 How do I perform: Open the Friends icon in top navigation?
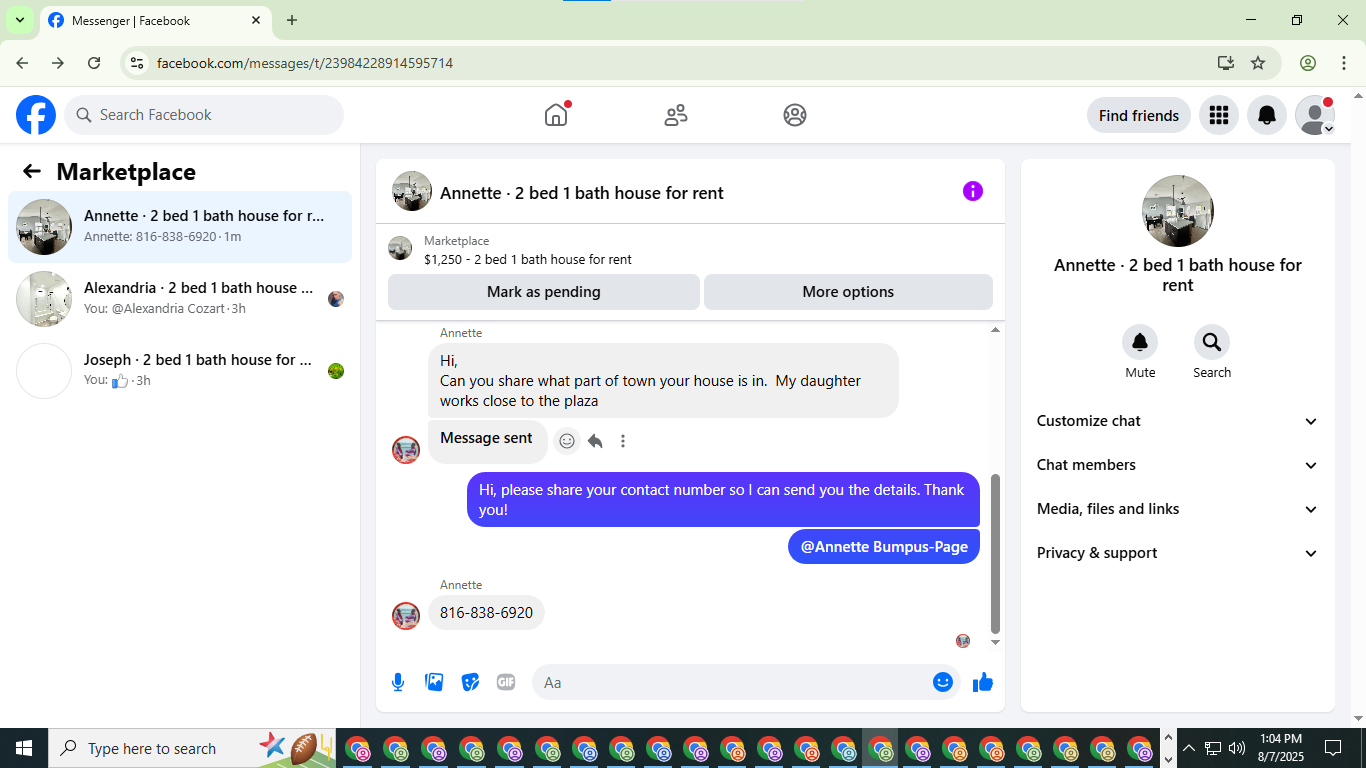click(x=676, y=115)
